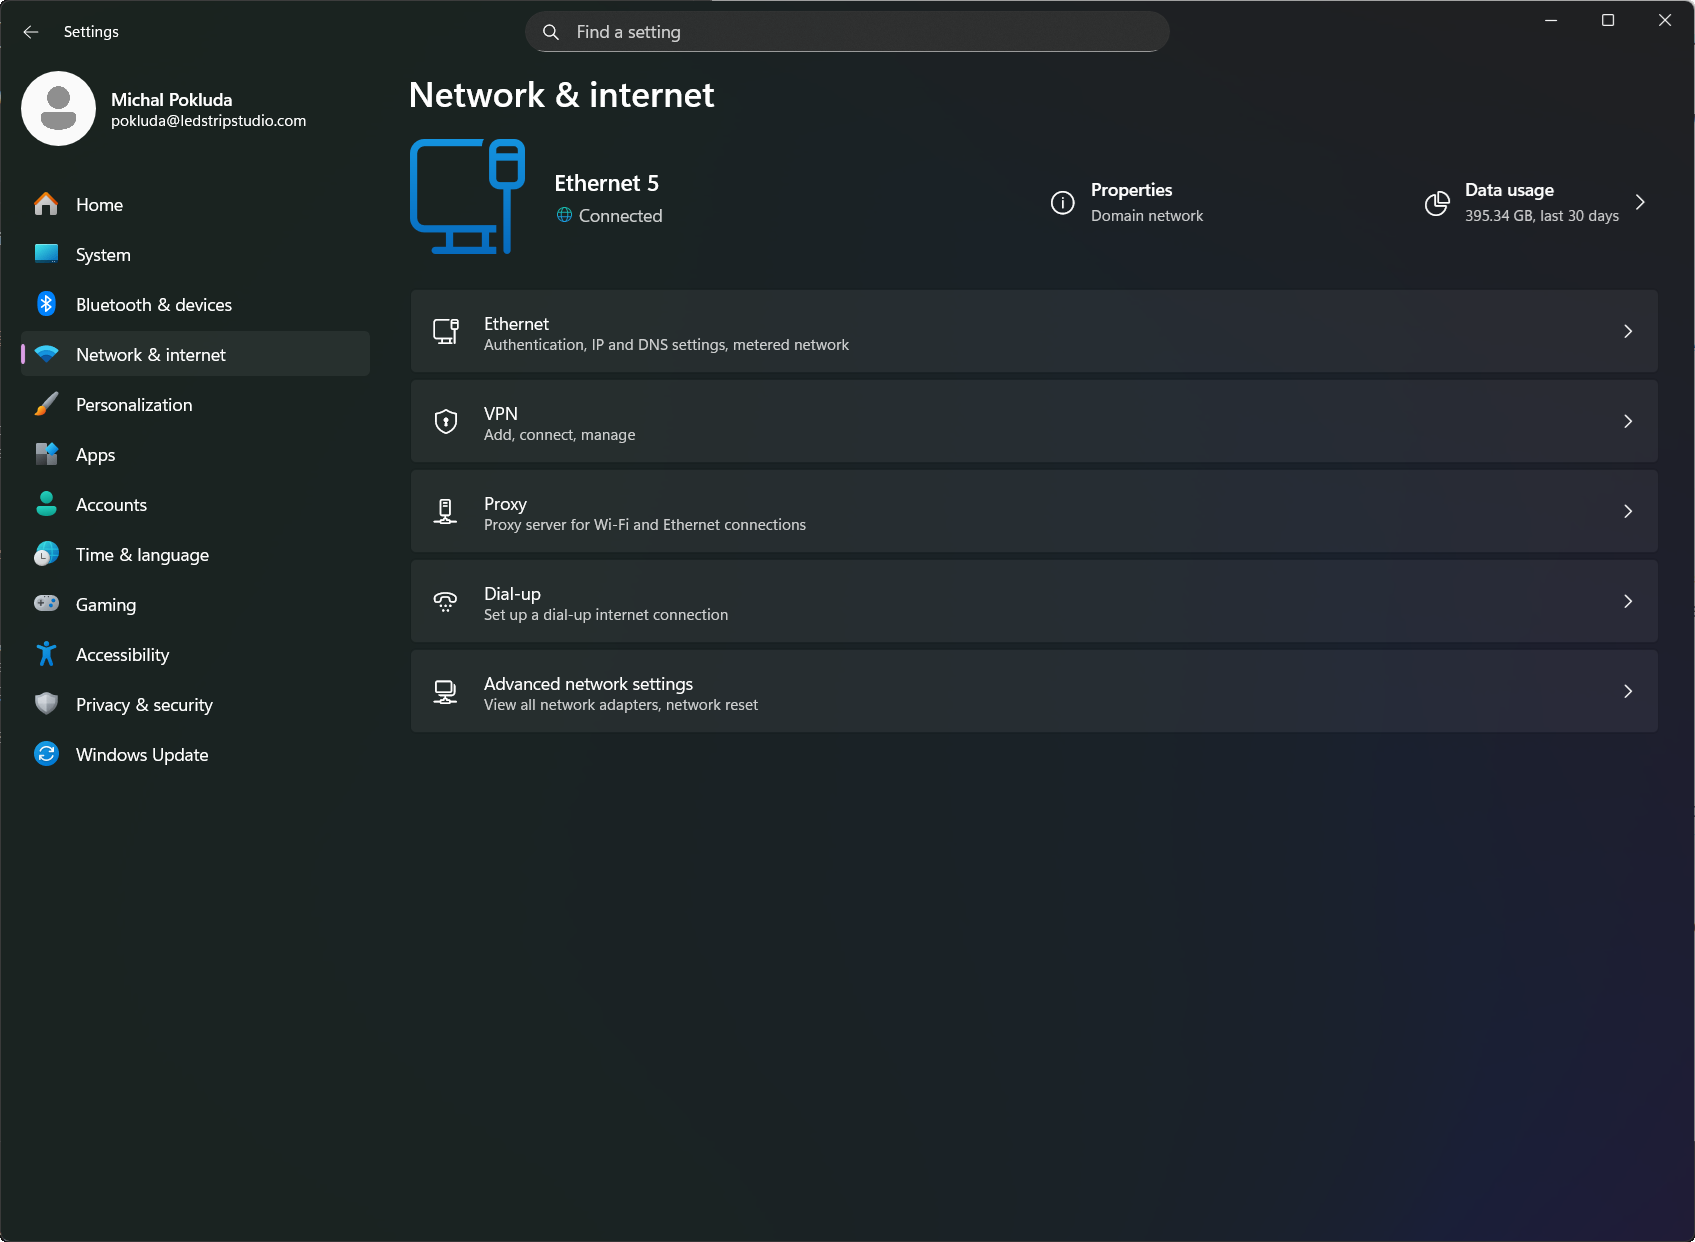Click the green Connected globe icon
The width and height of the screenshot is (1695, 1242).
click(565, 215)
